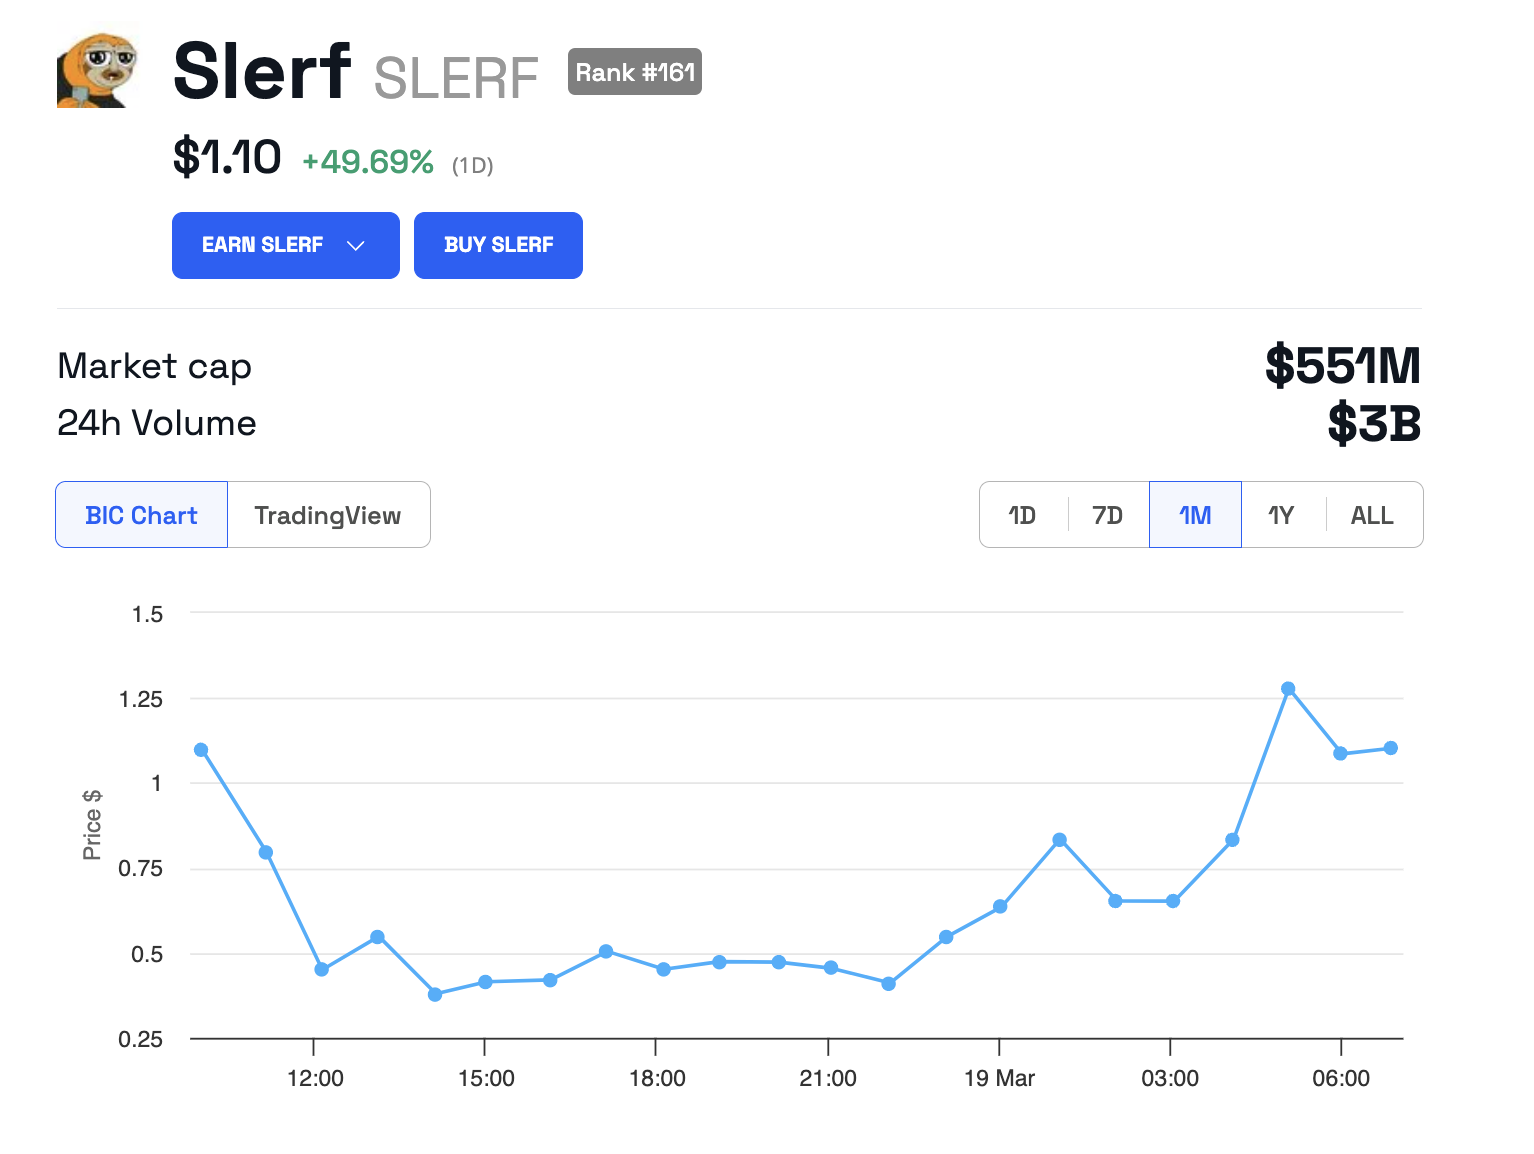Expand the Earn SLERF dropdown chevron
The image size is (1534, 1154).
[x=356, y=246]
